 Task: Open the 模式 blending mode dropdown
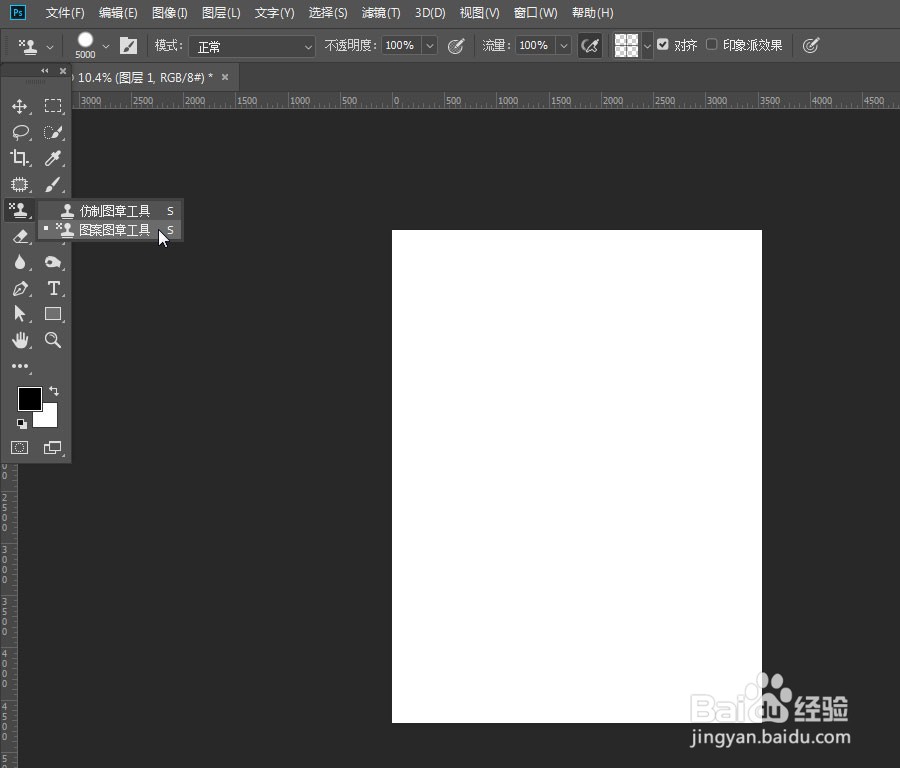252,46
